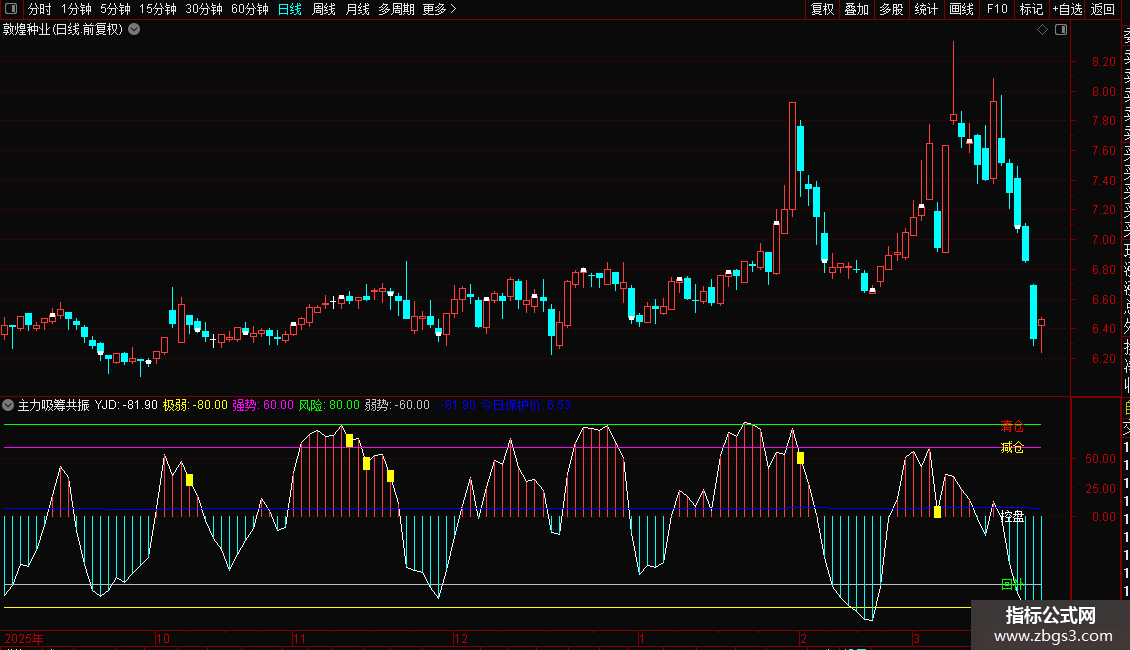Expand the 更多 periods list
1130x650 pixels.
pos(439,9)
